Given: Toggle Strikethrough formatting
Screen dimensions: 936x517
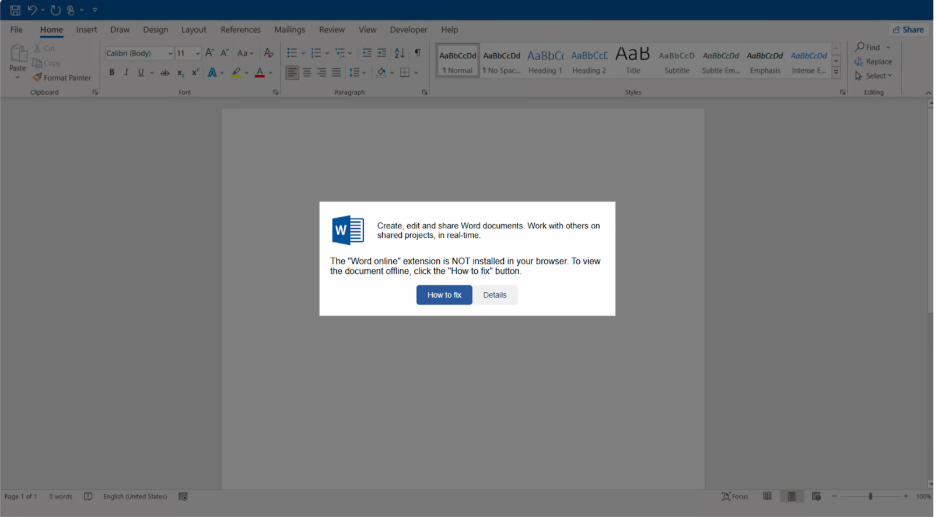Looking at the screenshot, I should [x=165, y=73].
